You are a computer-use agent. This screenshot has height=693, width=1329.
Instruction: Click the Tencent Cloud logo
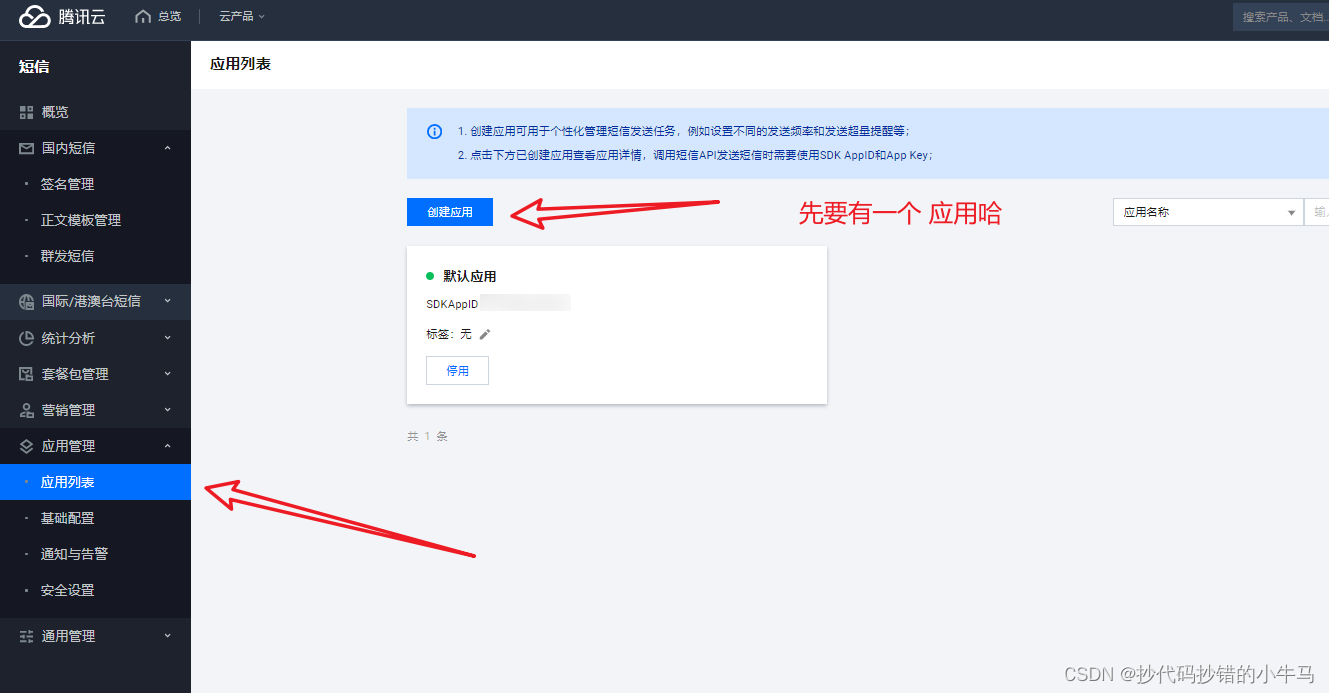tap(61, 16)
